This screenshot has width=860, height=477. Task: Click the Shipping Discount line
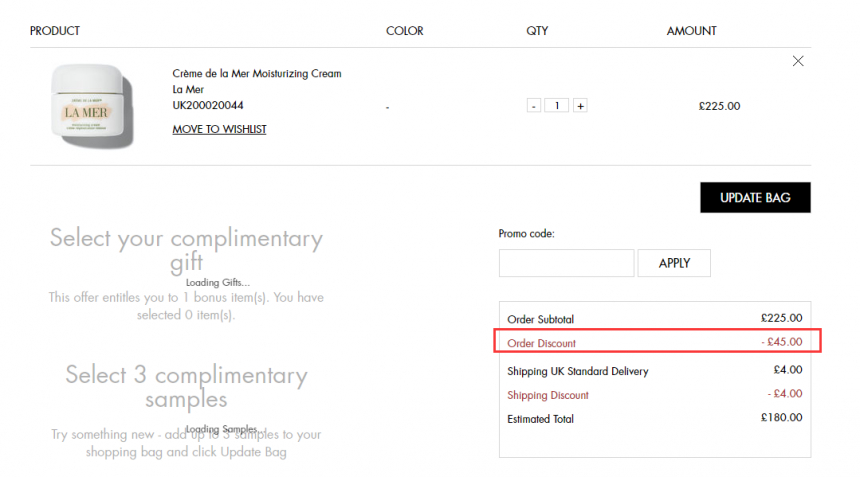click(547, 395)
